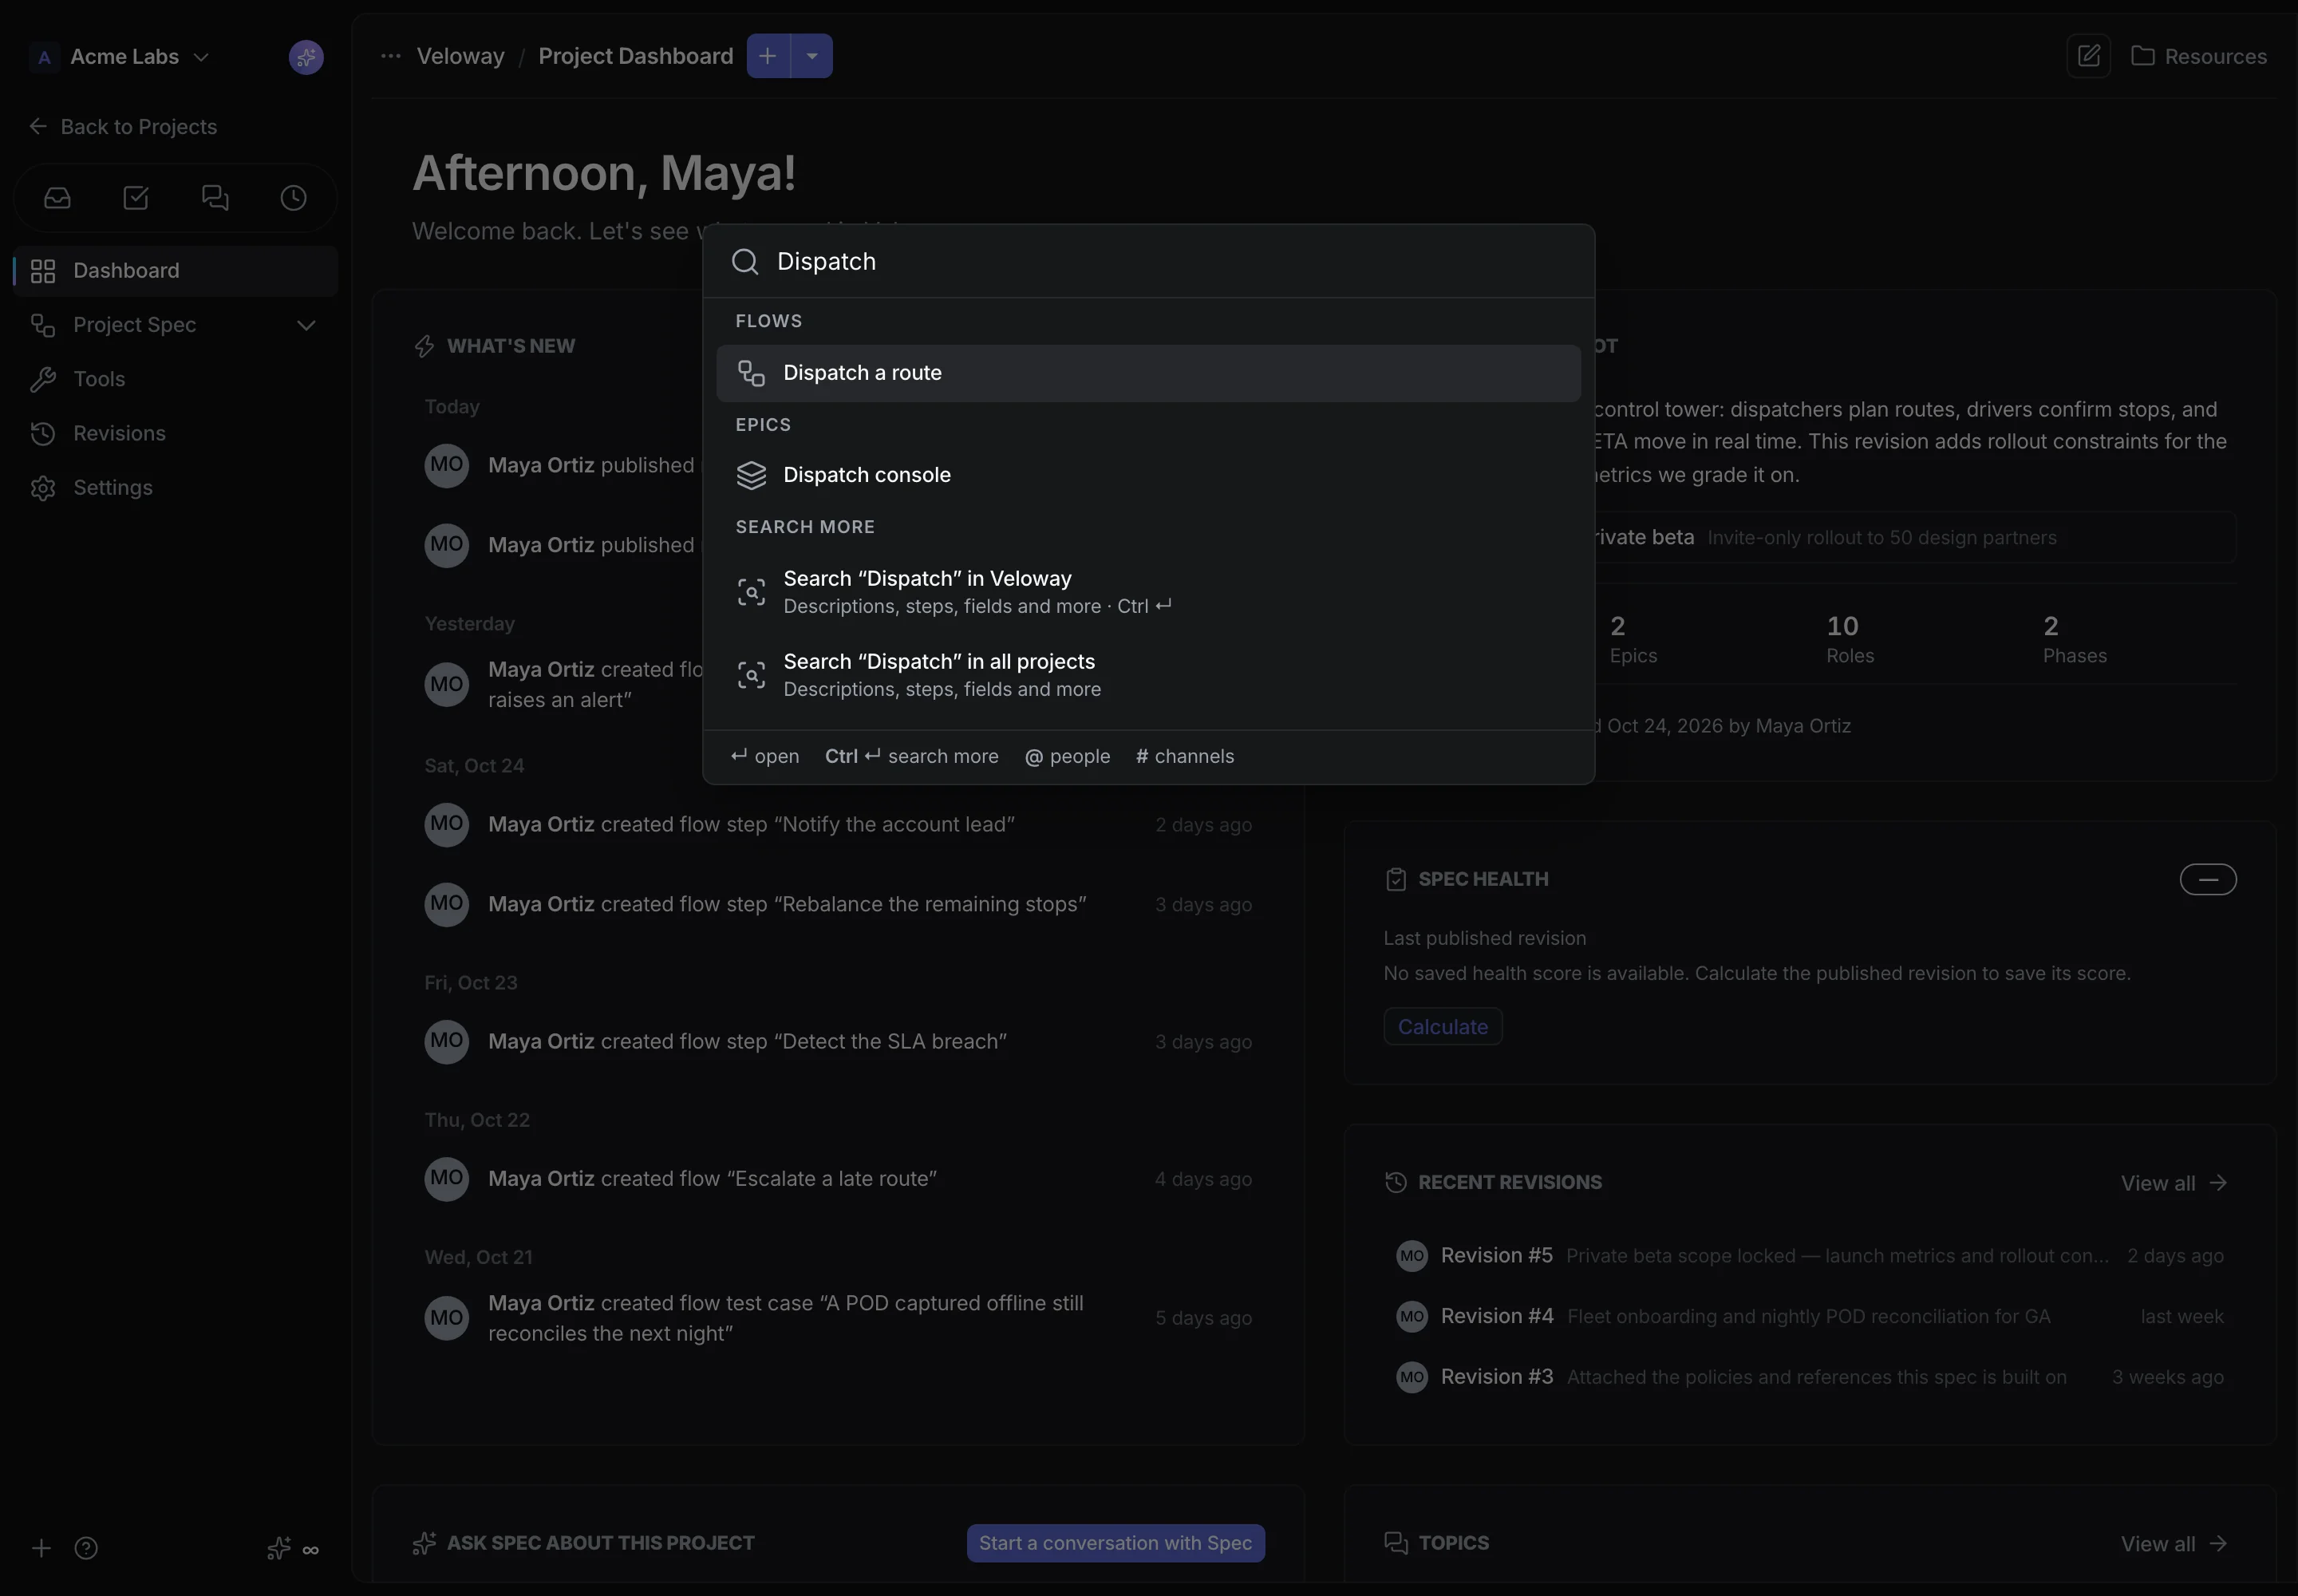Open the Resources button
This screenshot has height=1596, width=2298.
[2198, 56]
